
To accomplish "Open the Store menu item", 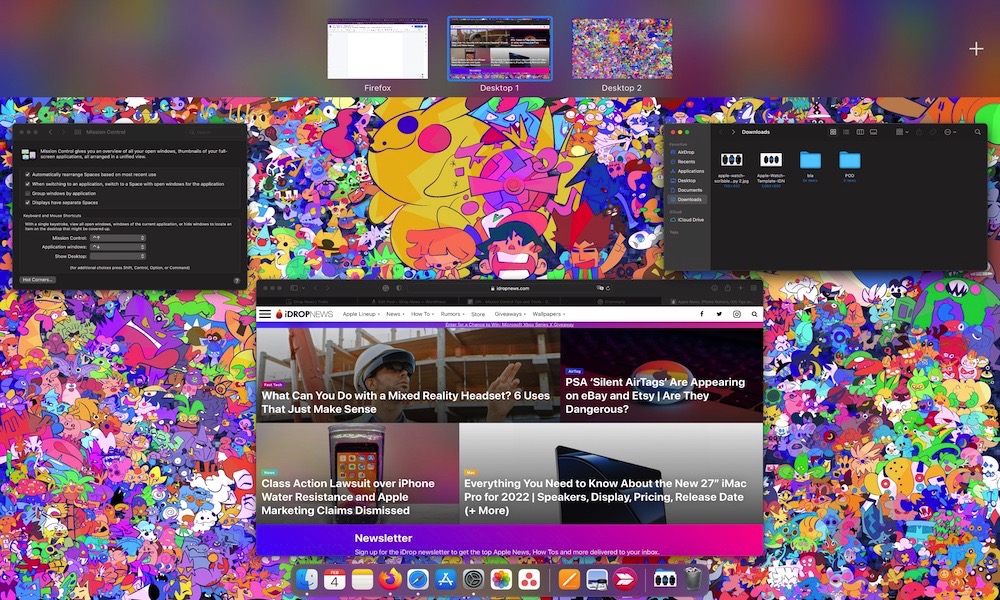I will 478,314.
